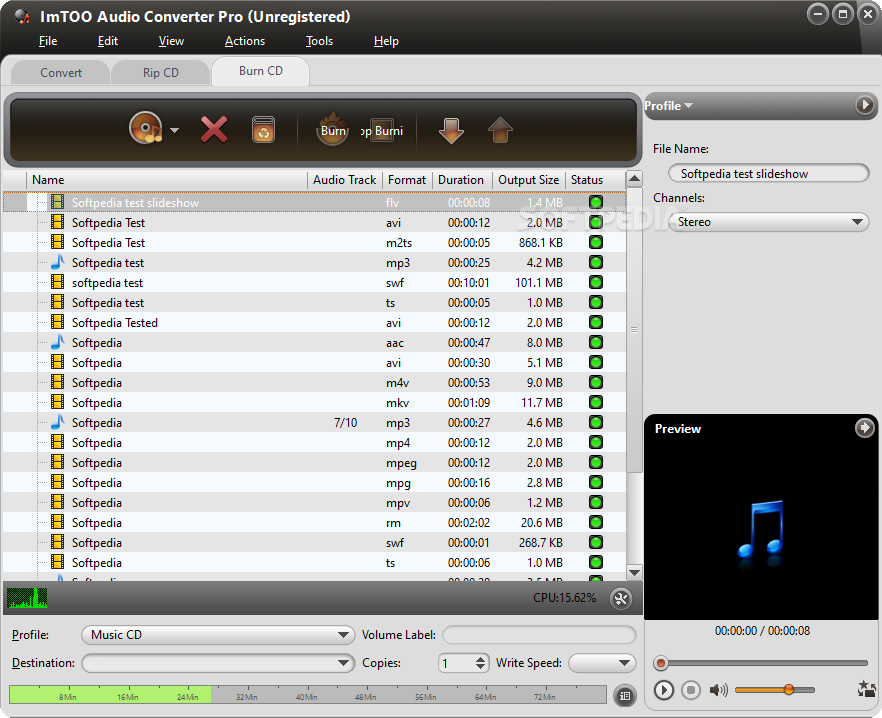Click the disc capacity icon by the timeline
Viewport: 882px width, 718px height.
tap(625, 695)
